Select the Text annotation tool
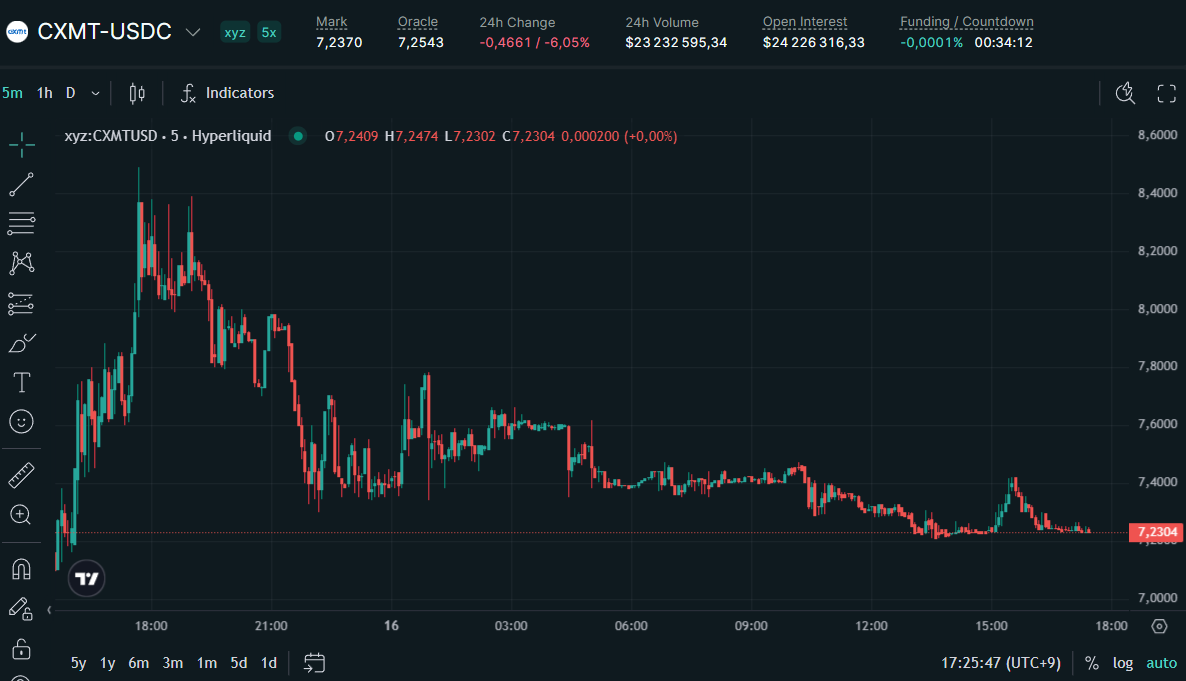Image resolution: width=1186 pixels, height=681 pixels. click(22, 382)
